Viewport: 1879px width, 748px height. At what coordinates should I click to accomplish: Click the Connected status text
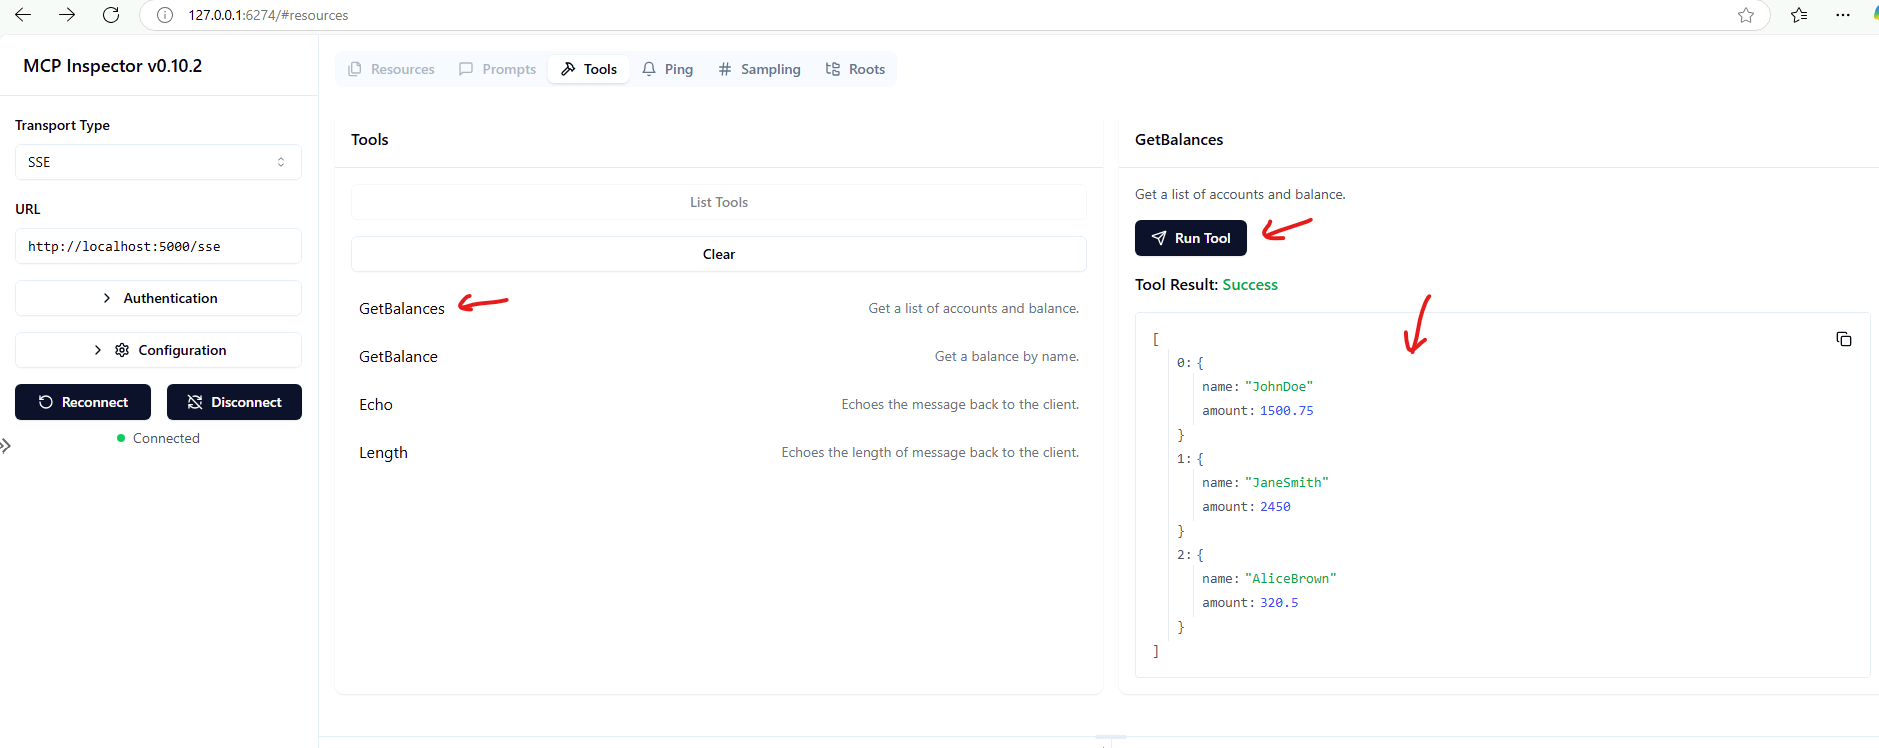click(x=166, y=438)
